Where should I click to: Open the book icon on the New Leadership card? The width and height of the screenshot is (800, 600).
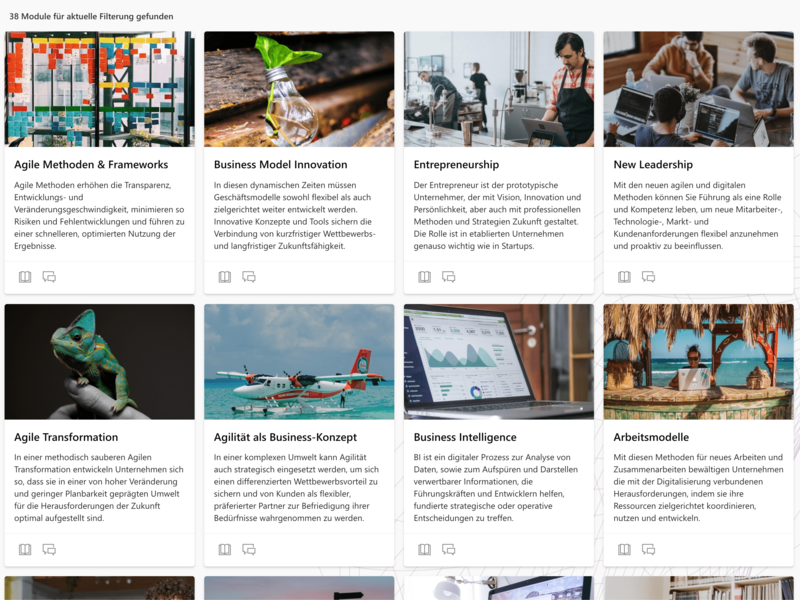[624, 277]
